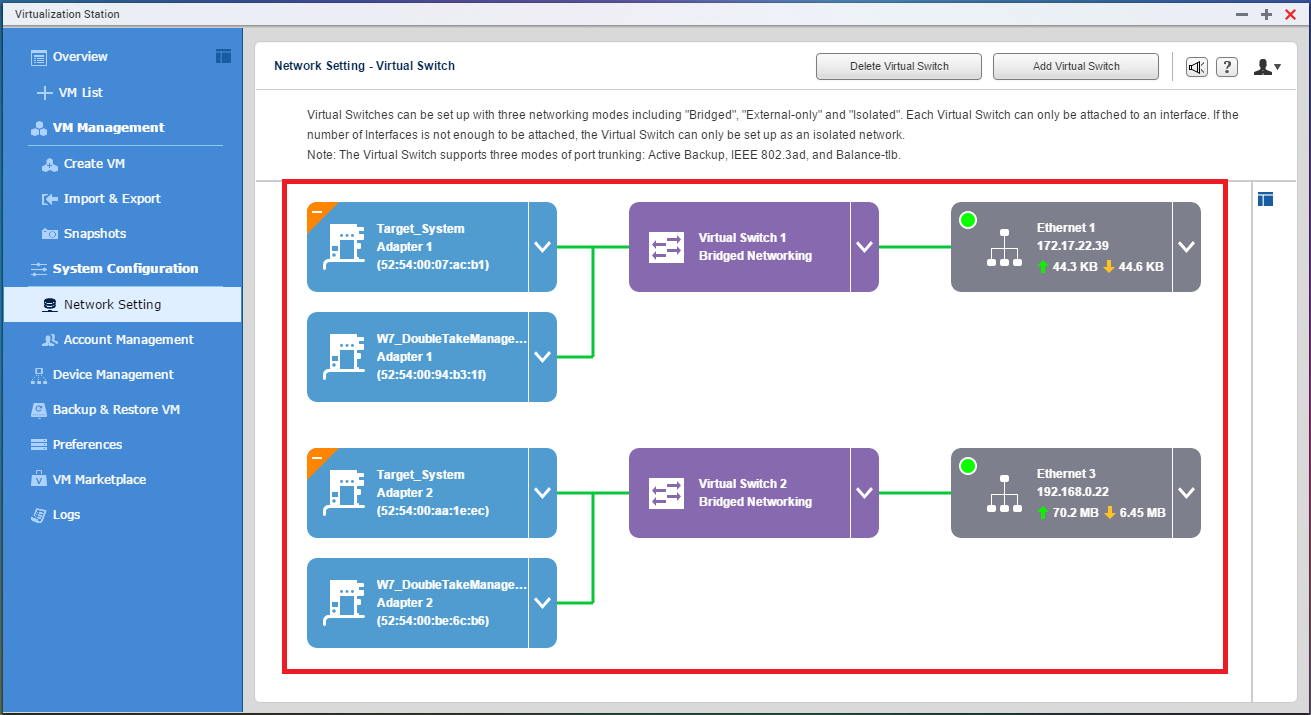Click the Virtual Switch 1 arrows icon
Image resolution: width=1311 pixels, height=715 pixels.
pyautogui.click(x=666, y=247)
